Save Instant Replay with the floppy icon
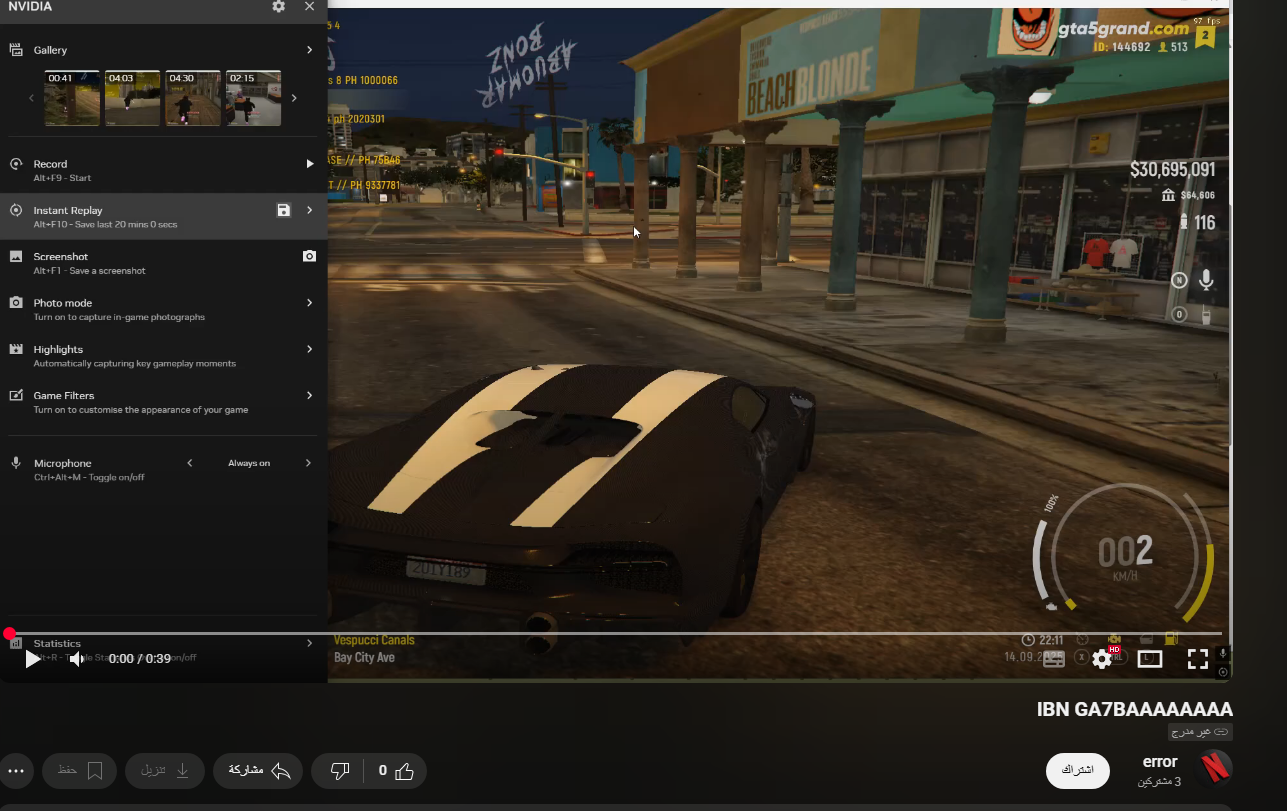The height and width of the screenshot is (811, 1287). (284, 210)
